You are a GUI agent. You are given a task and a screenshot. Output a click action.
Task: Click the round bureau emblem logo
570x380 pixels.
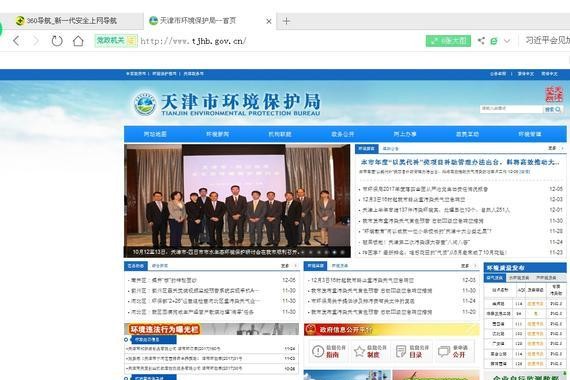(x=145, y=104)
